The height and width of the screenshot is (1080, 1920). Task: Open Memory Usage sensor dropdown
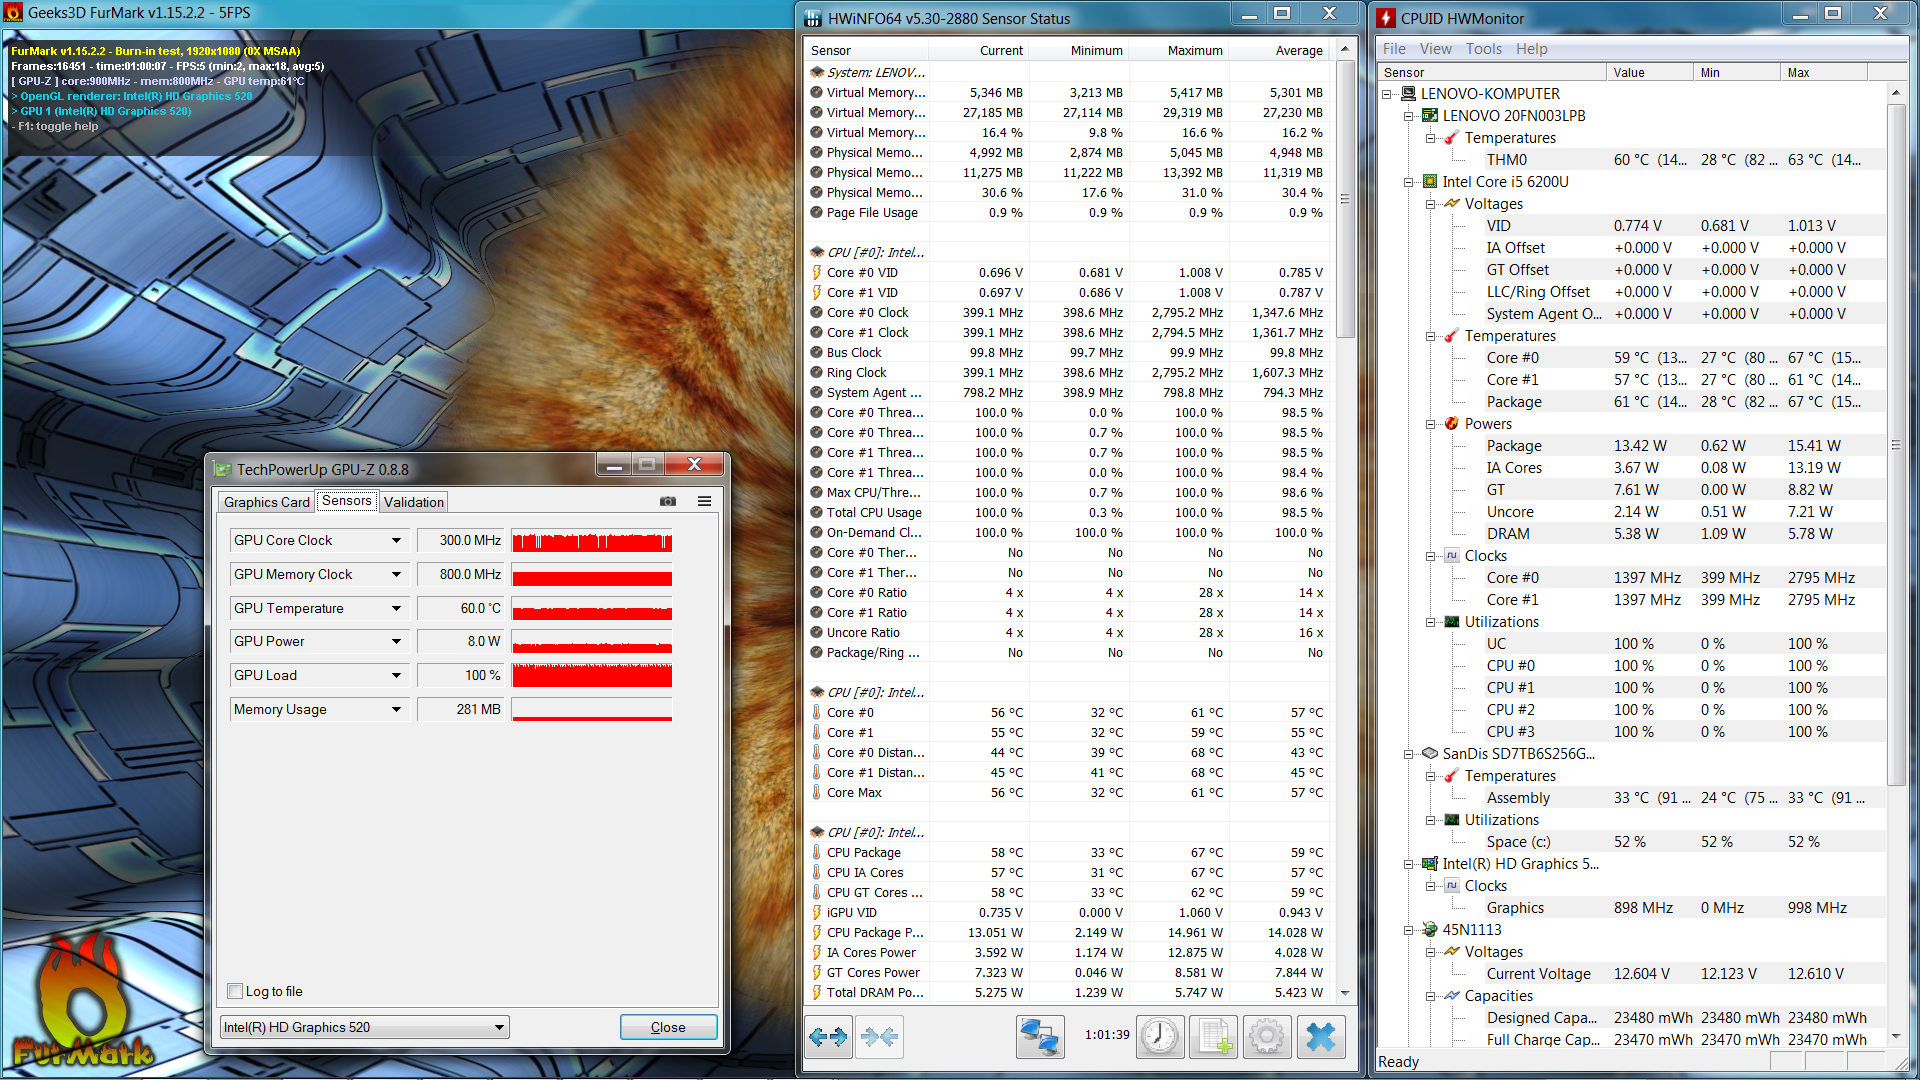pyautogui.click(x=396, y=709)
